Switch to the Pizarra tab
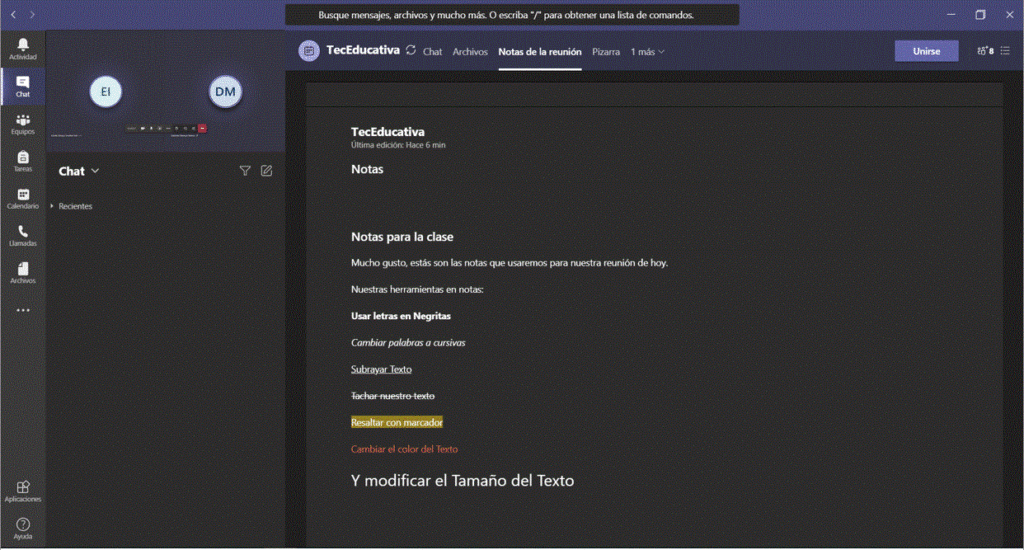 point(605,52)
